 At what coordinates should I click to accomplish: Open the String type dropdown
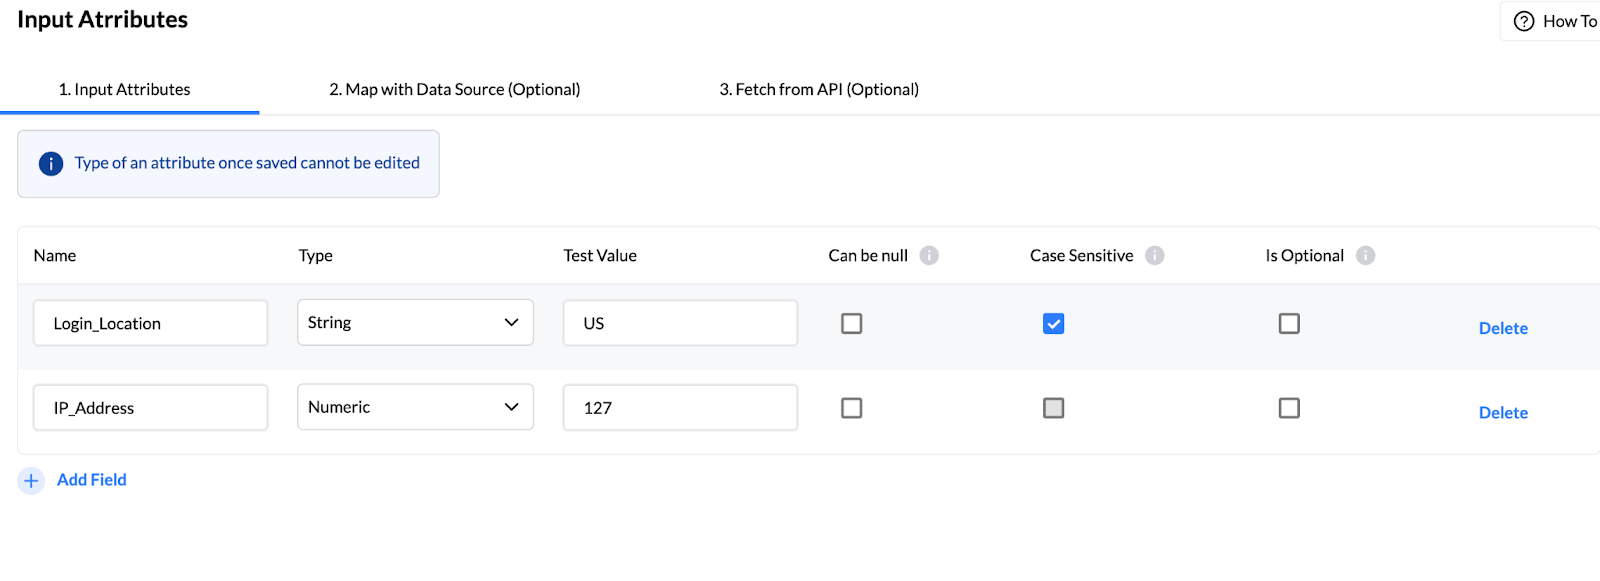coord(415,323)
